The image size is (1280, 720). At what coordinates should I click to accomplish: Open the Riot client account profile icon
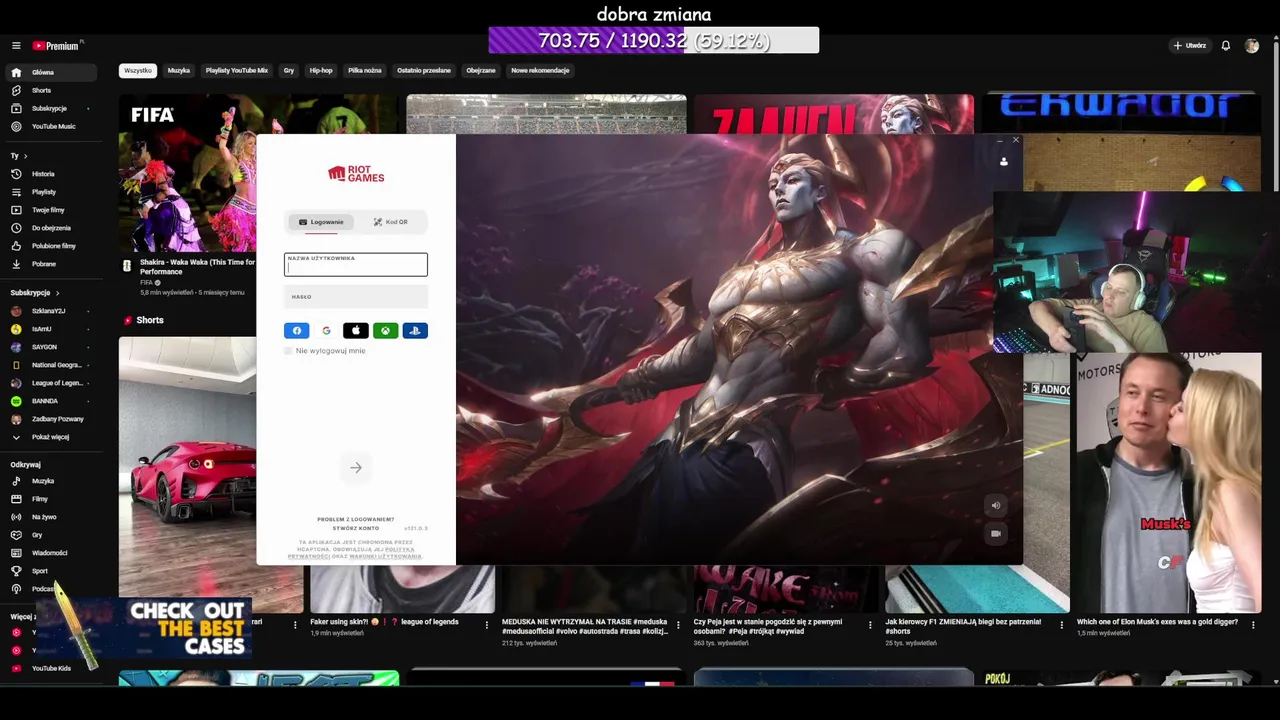coord(1003,161)
